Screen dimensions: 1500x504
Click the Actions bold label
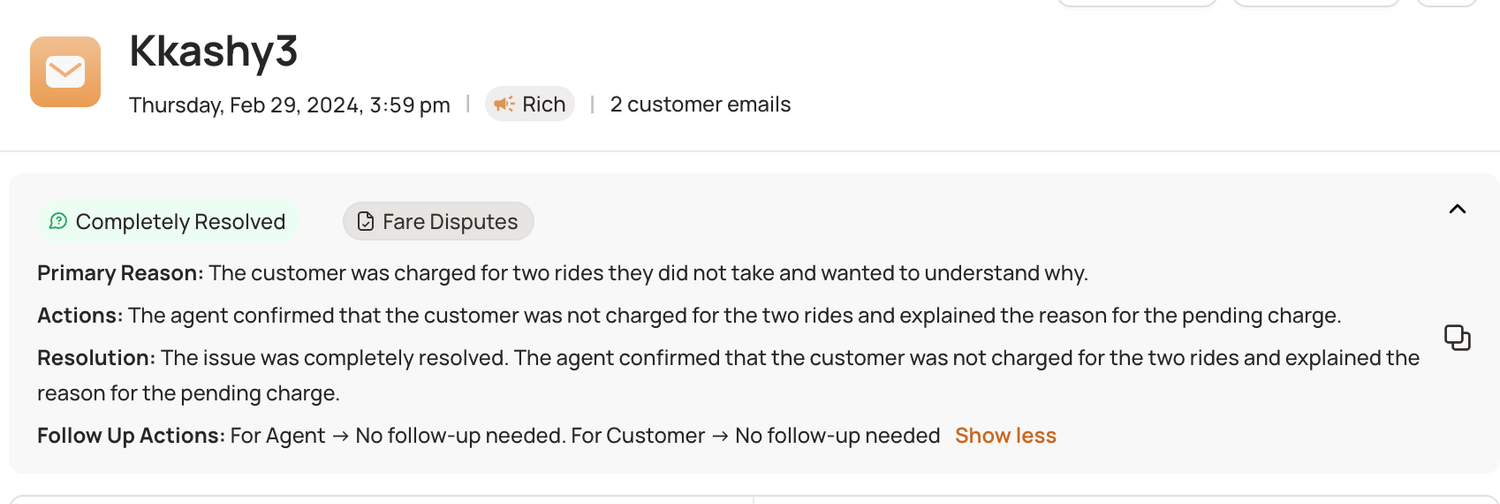point(80,316)
